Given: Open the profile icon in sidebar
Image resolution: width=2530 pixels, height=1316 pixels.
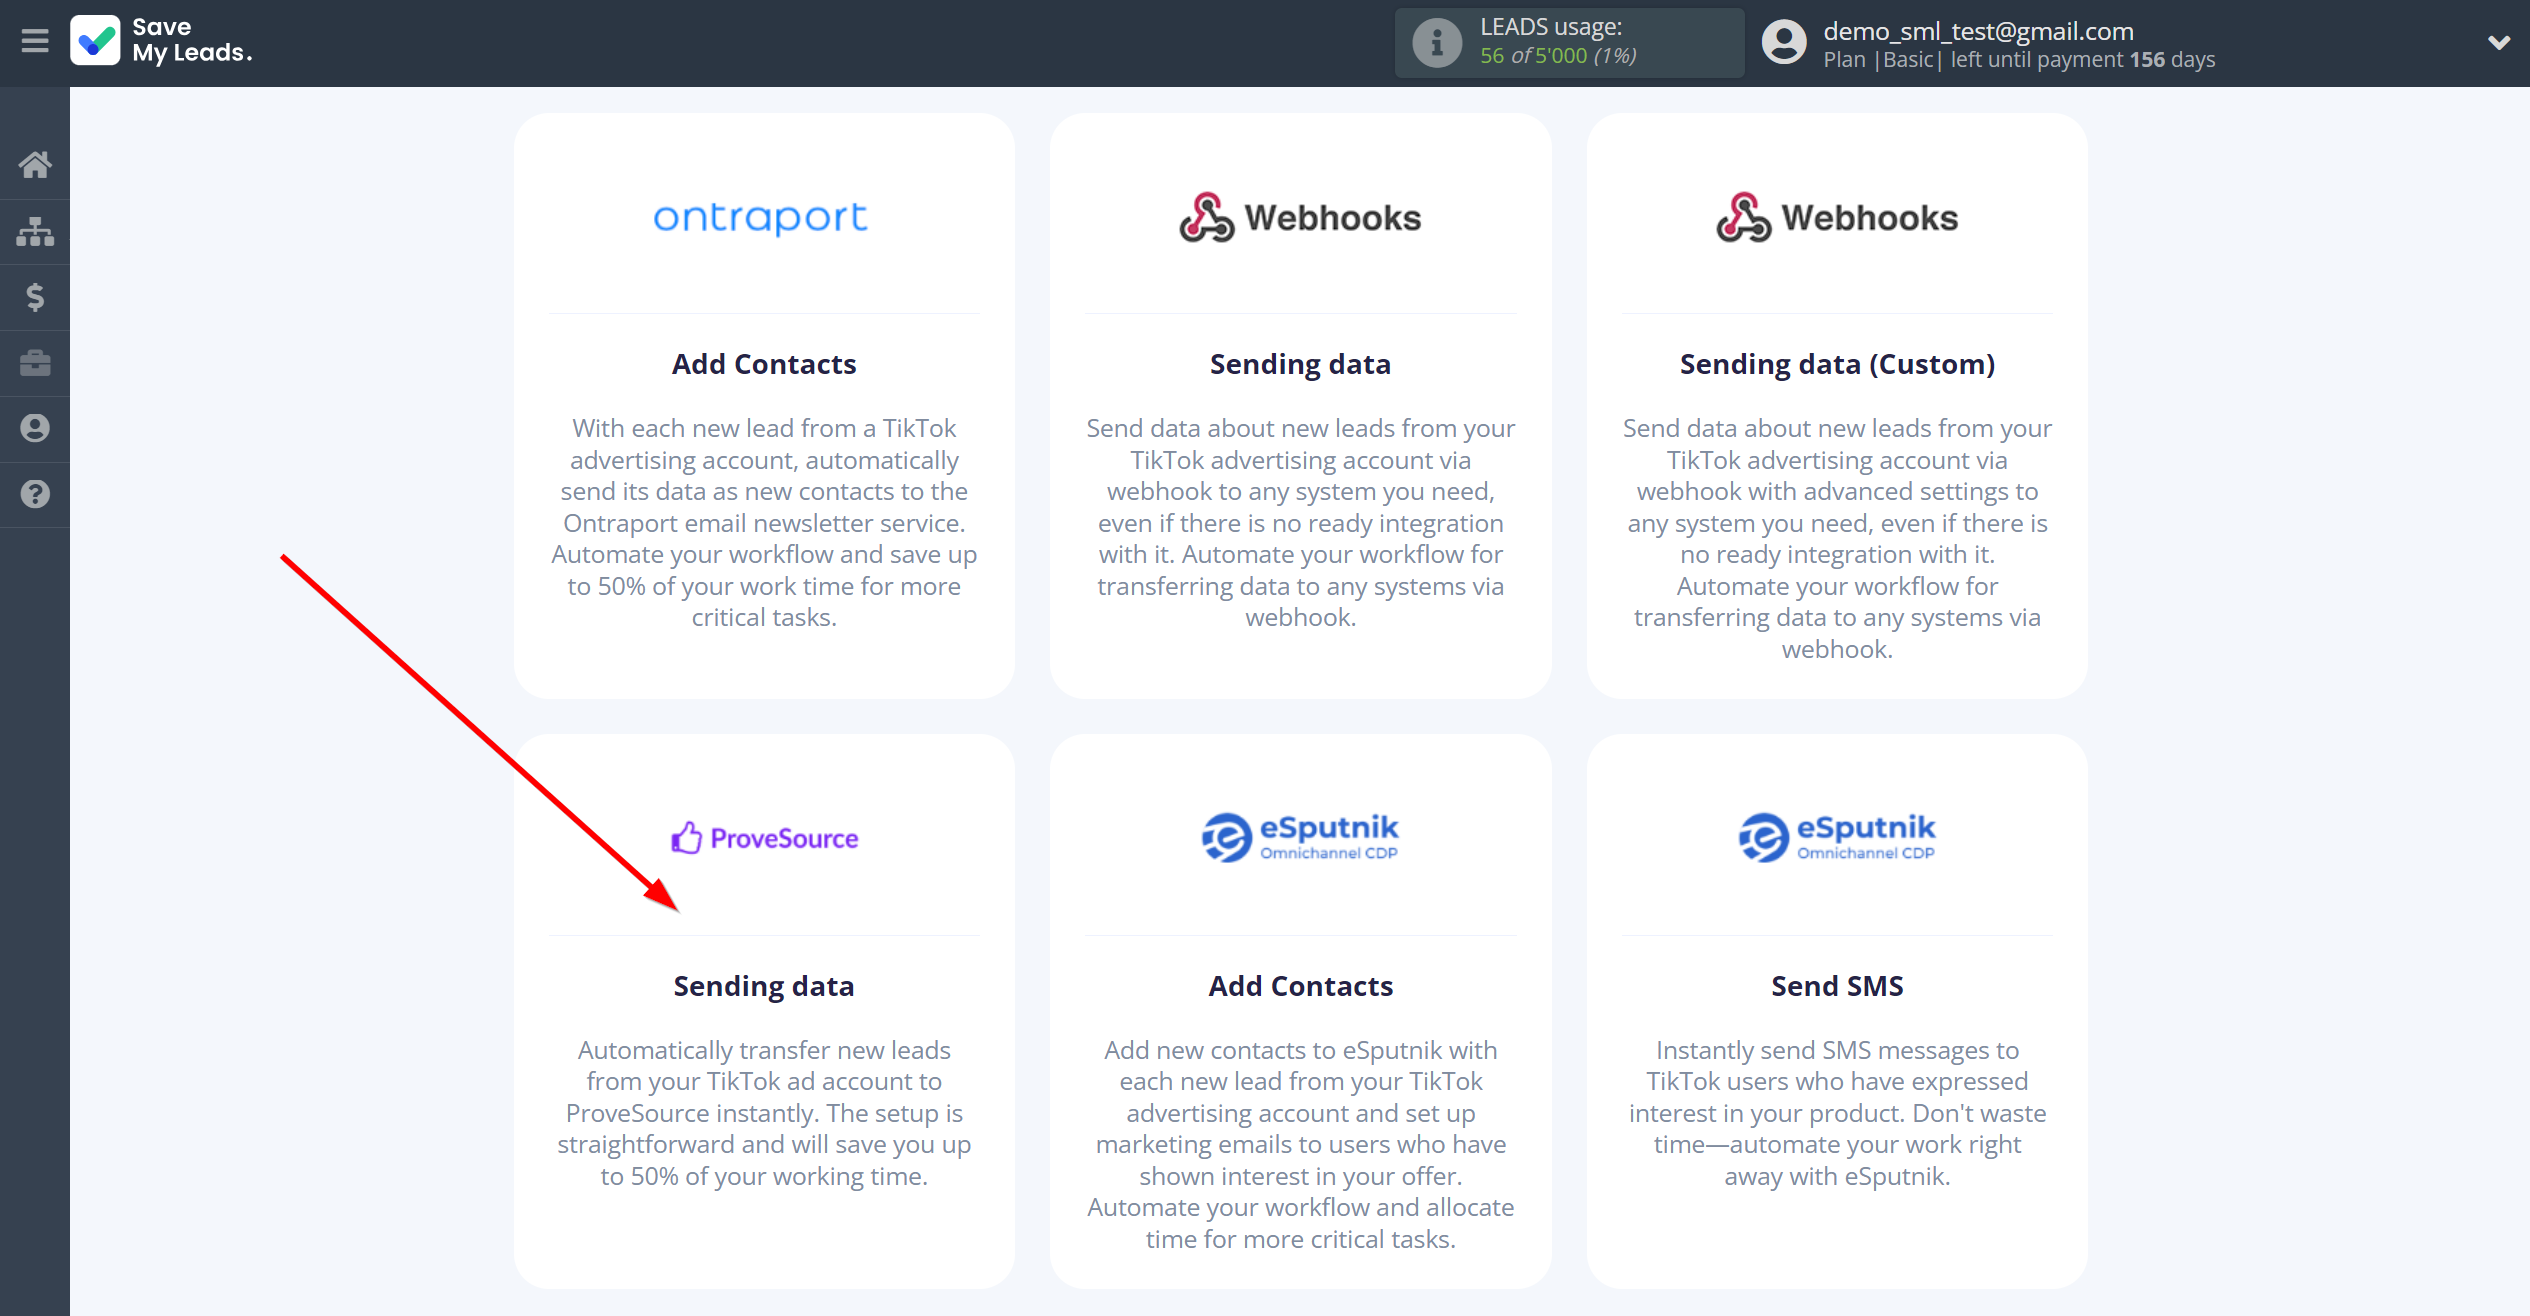Looking at the screenshot, I should pos(35,428).
